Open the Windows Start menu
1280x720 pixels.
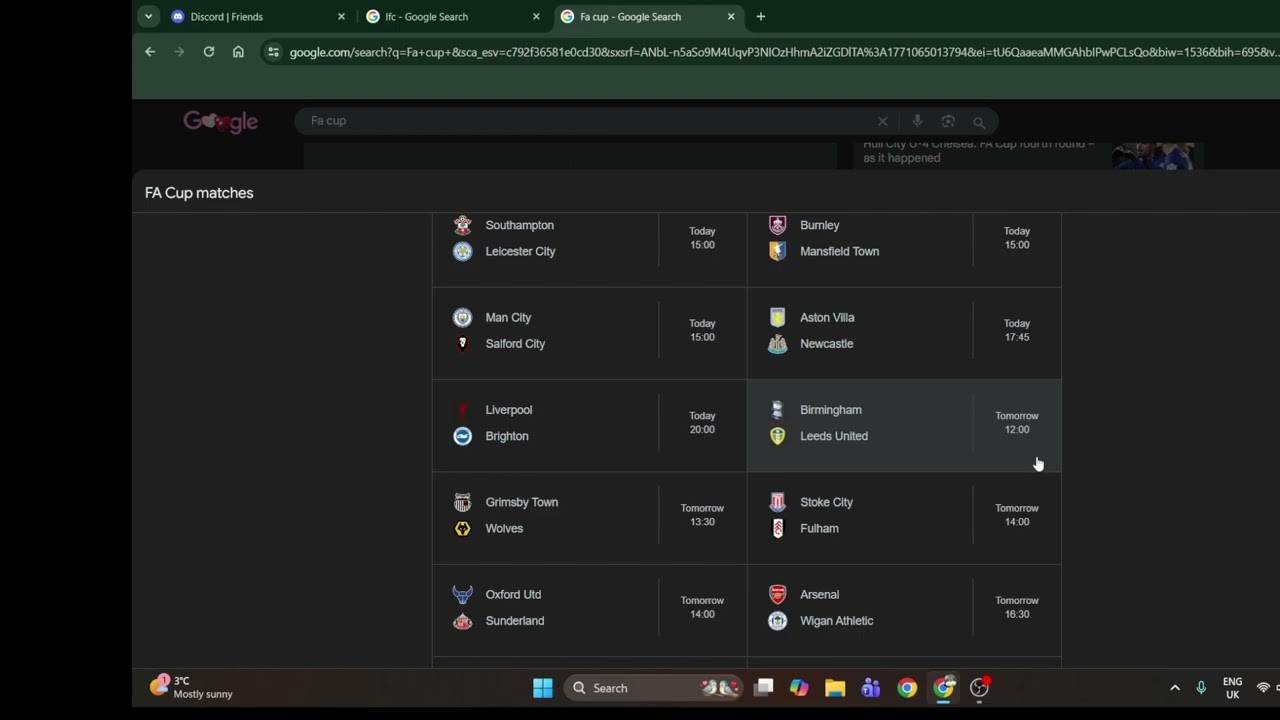(x=543, y=688)
